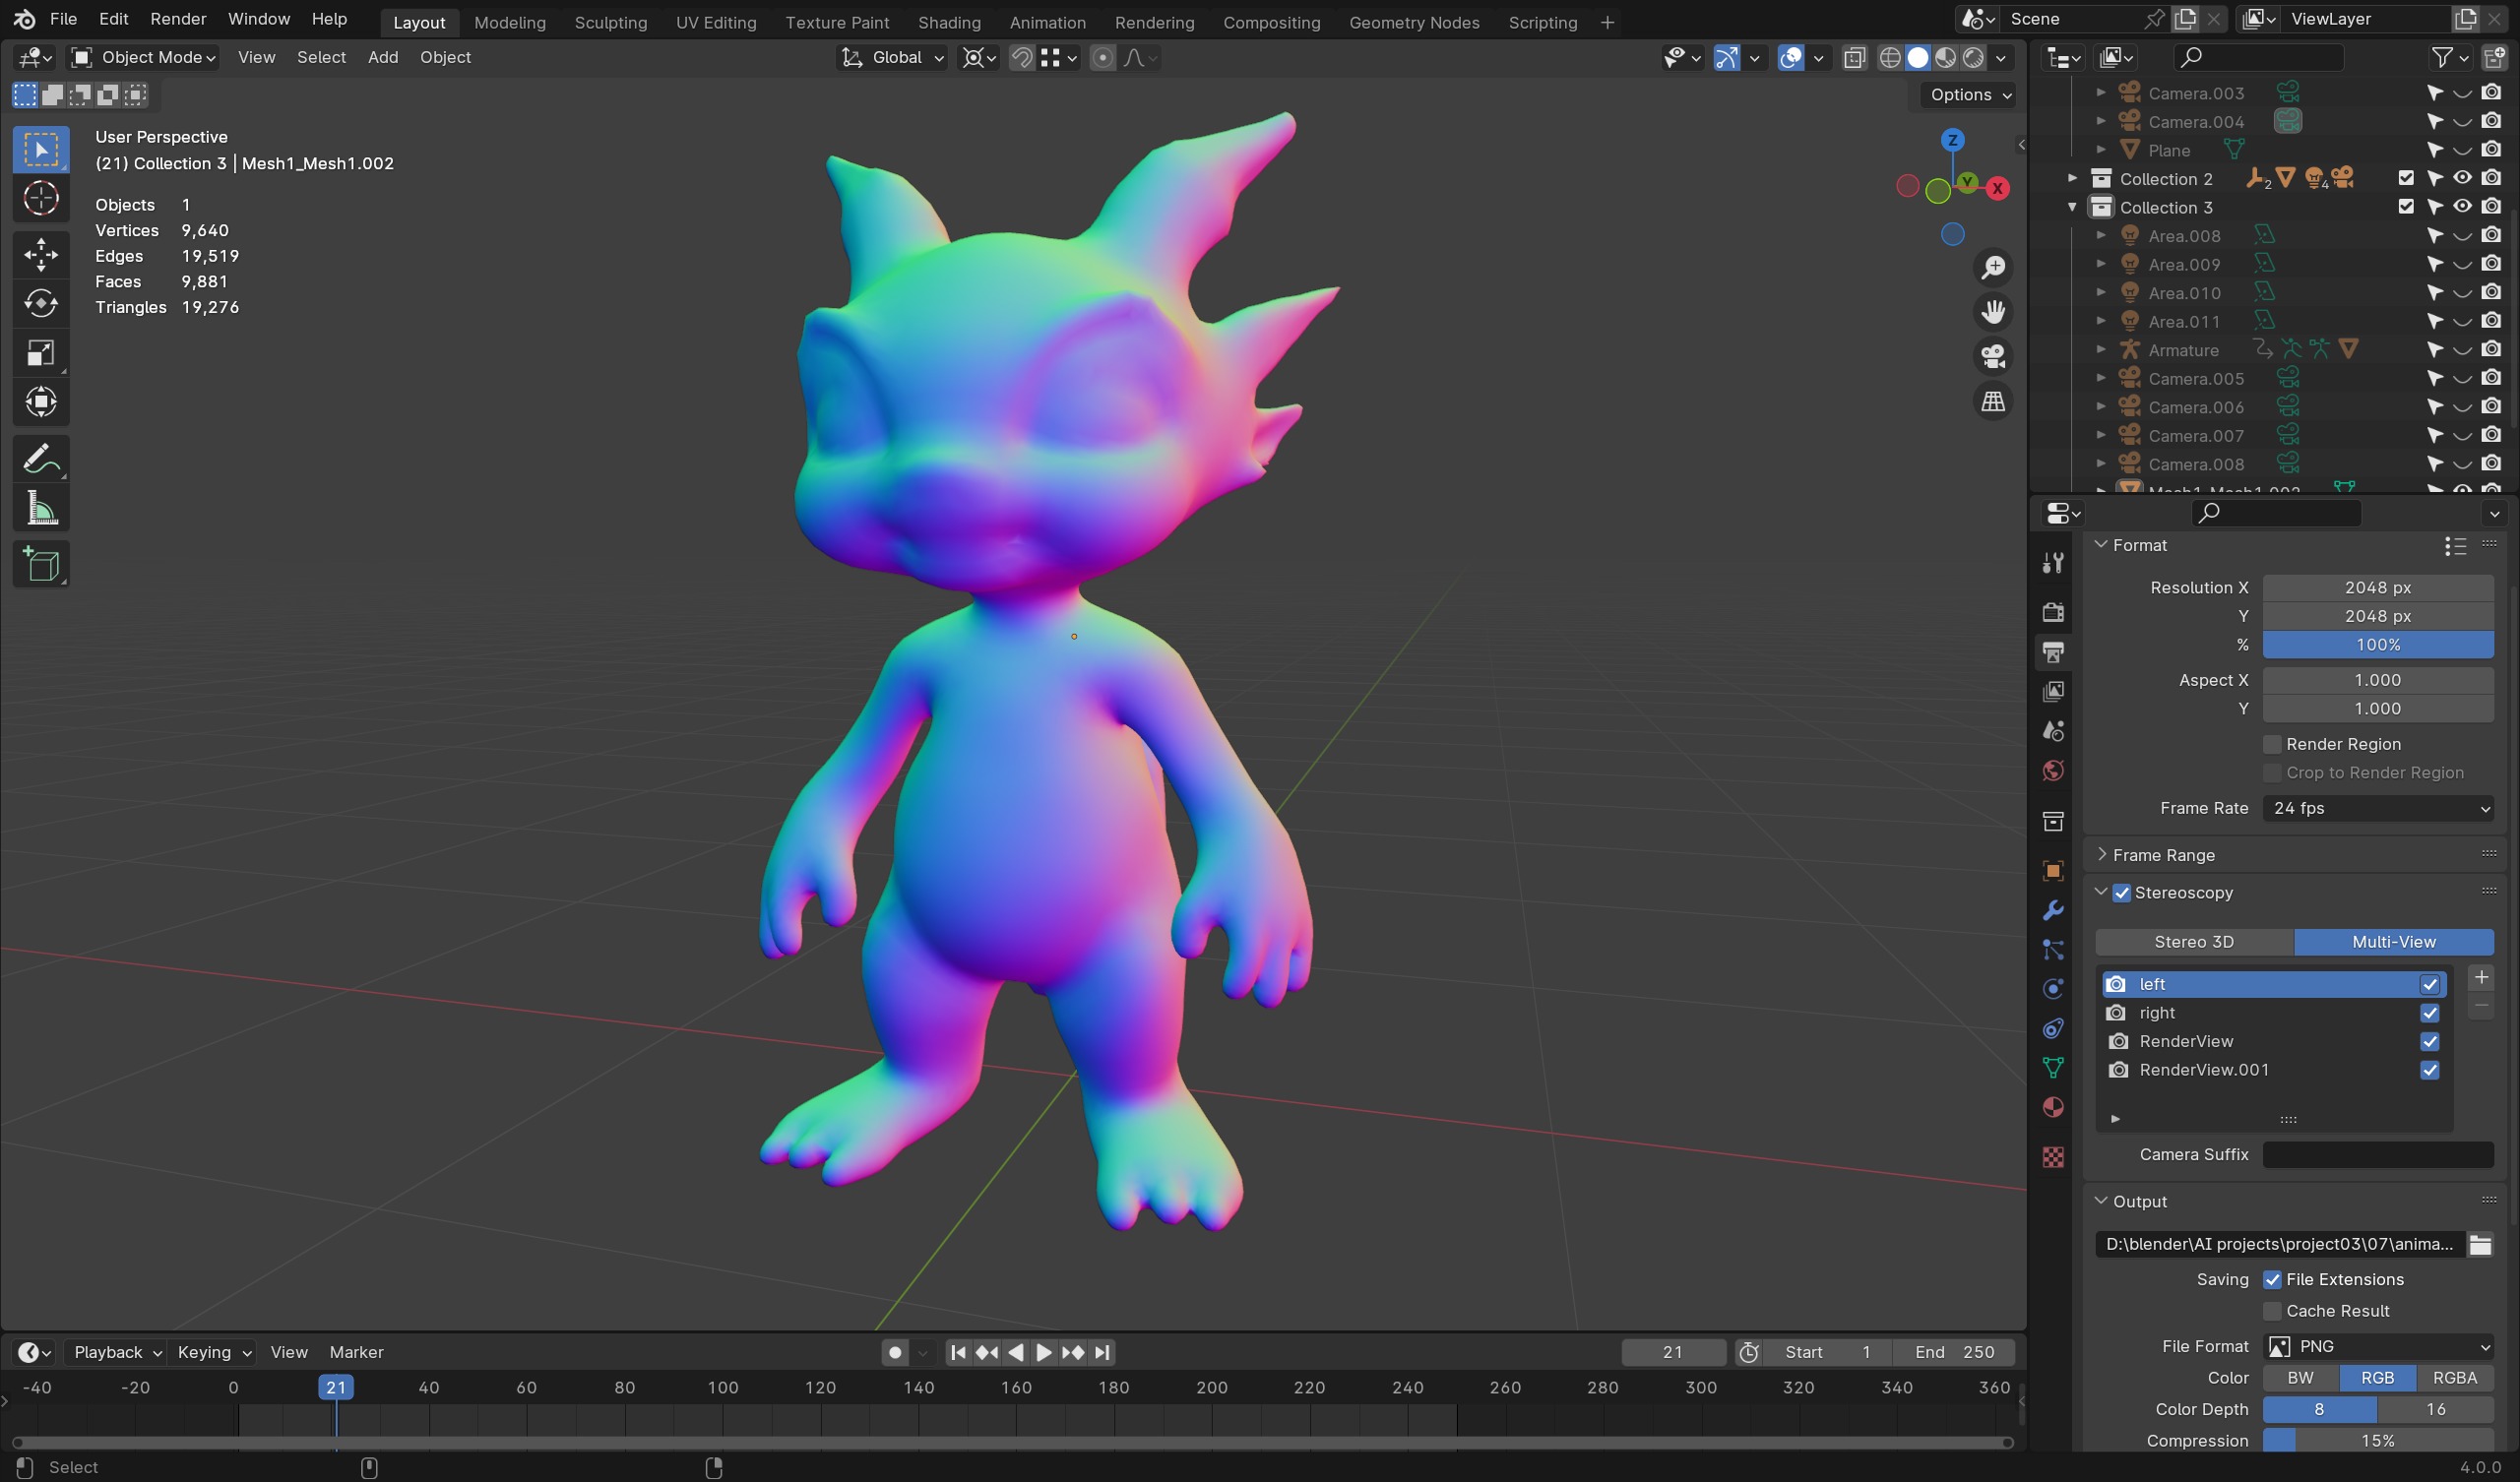
Task: Click the resolution percentage 100% slider
Action: coord(2378,645)
